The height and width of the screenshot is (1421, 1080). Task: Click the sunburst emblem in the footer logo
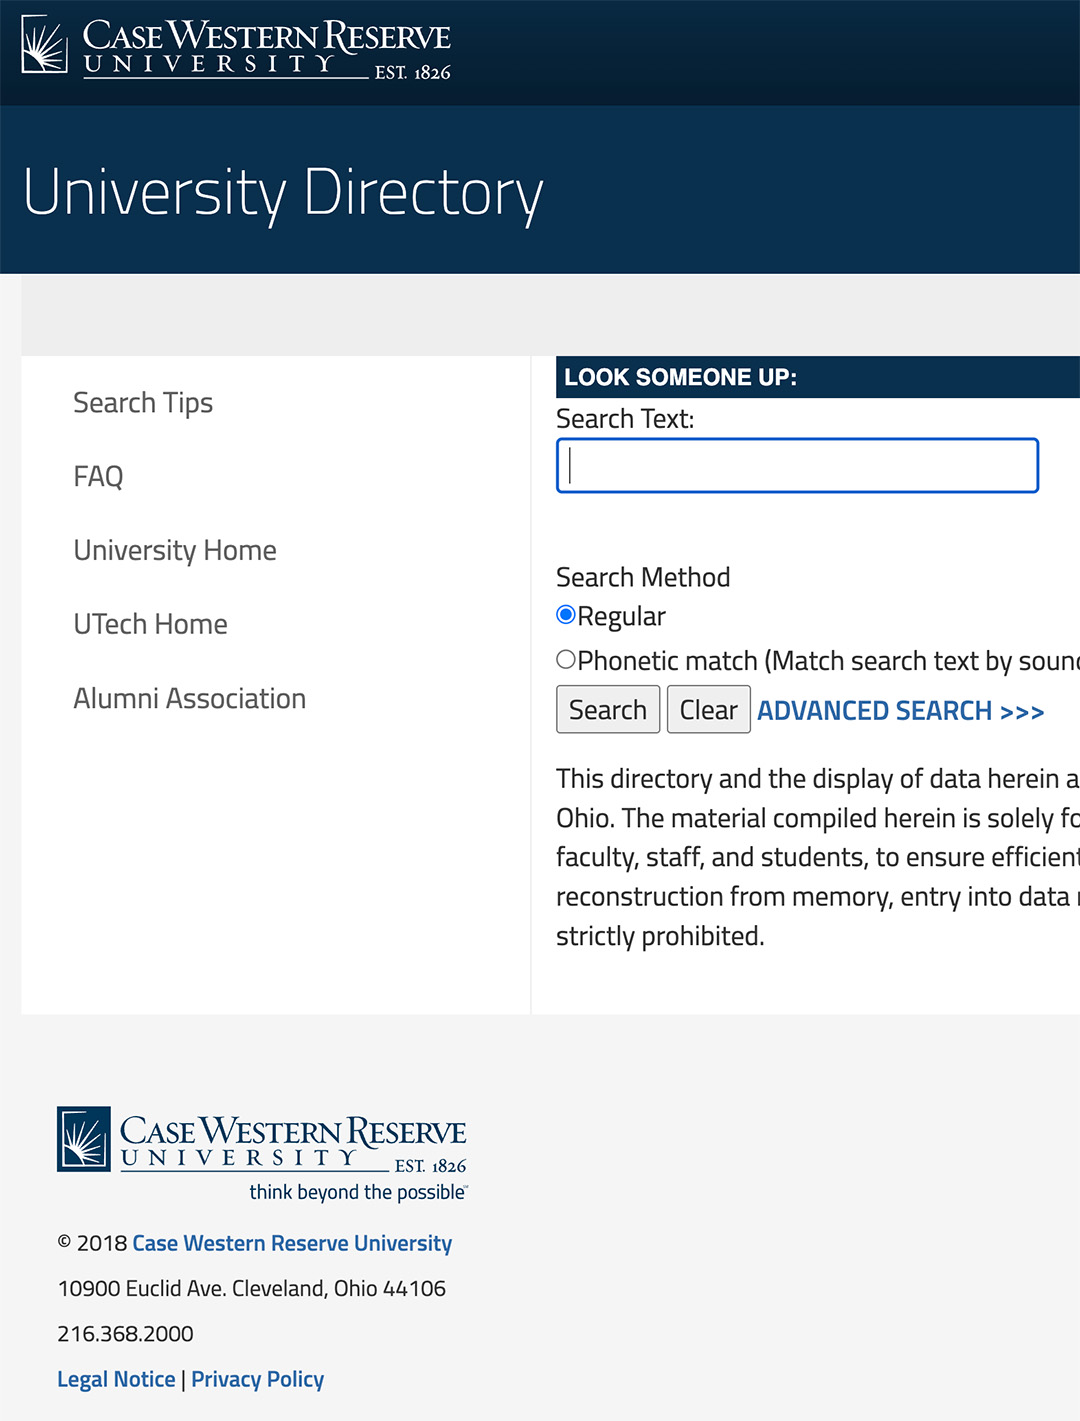84,1139
